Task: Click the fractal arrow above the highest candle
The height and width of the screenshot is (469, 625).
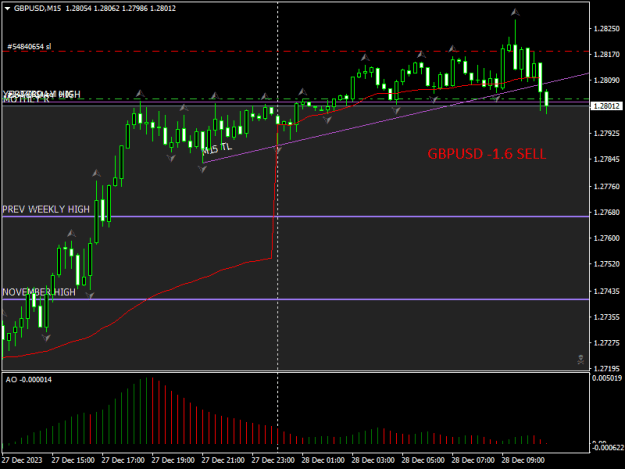Action: [515, 12]
